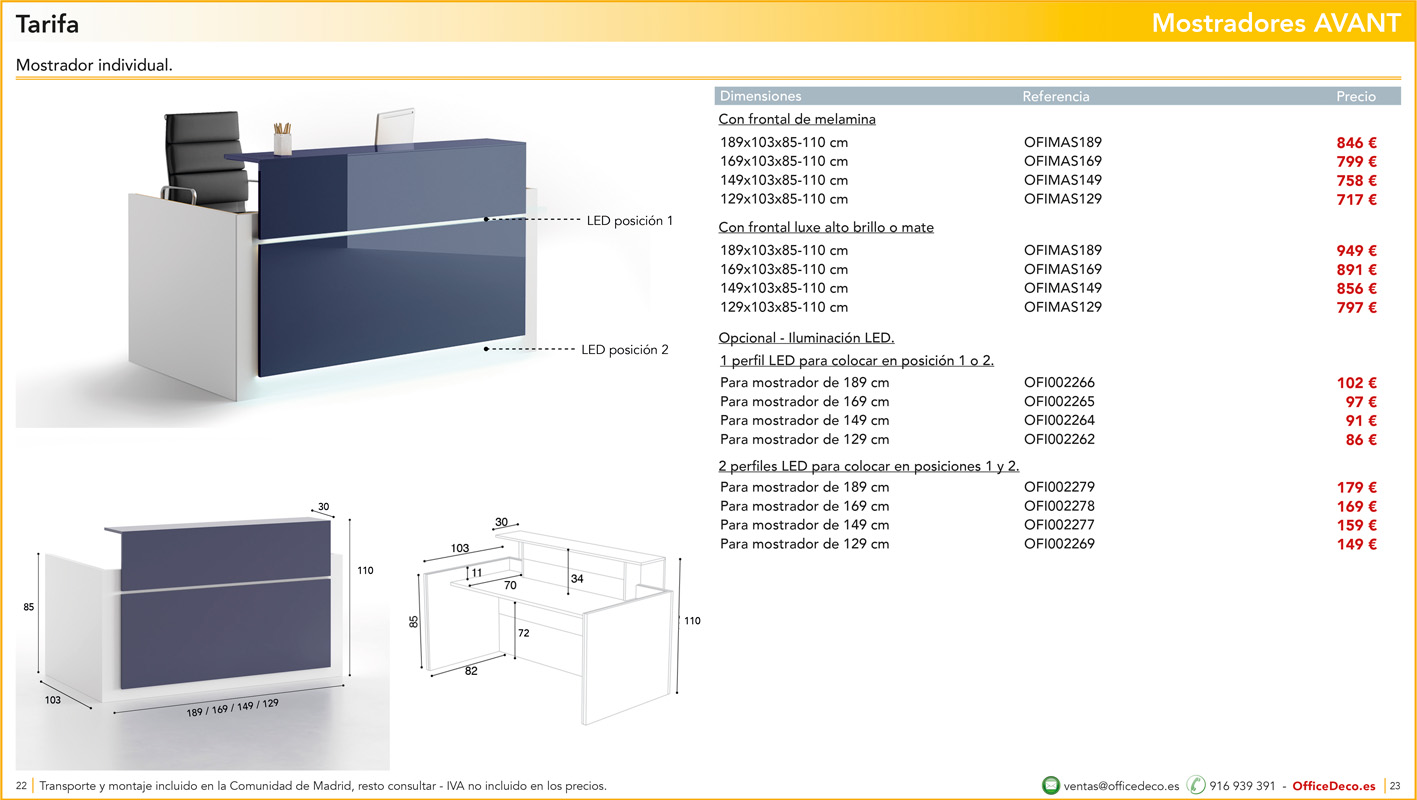
Task: Select the 856 € price
Action: [1357, 289]
